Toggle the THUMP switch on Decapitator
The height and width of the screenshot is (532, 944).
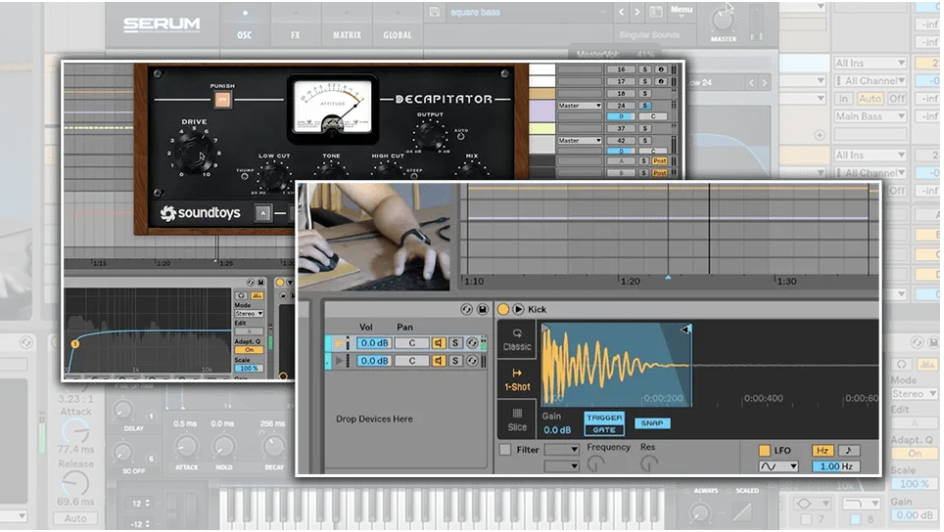tap(245, 176)
